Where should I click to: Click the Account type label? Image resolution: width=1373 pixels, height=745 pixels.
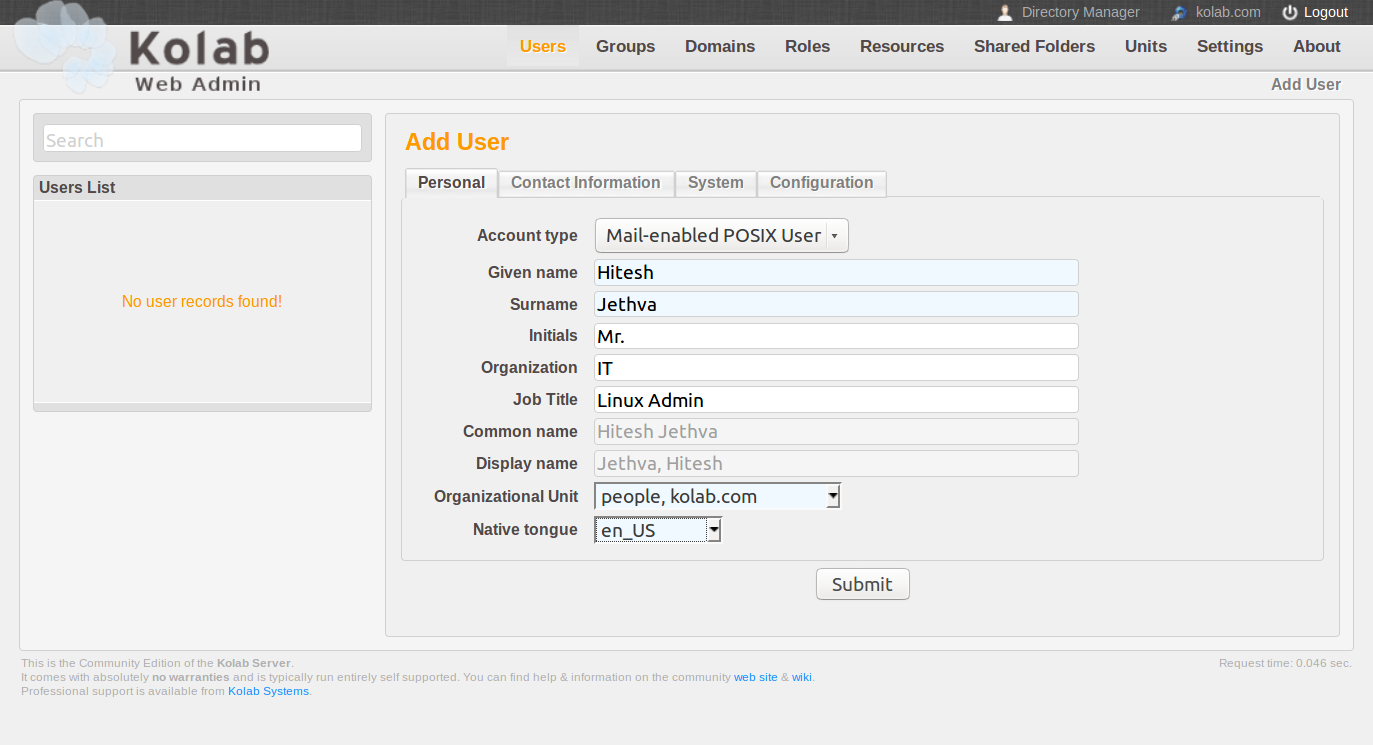pyautogui.click(x=527, y=236)
